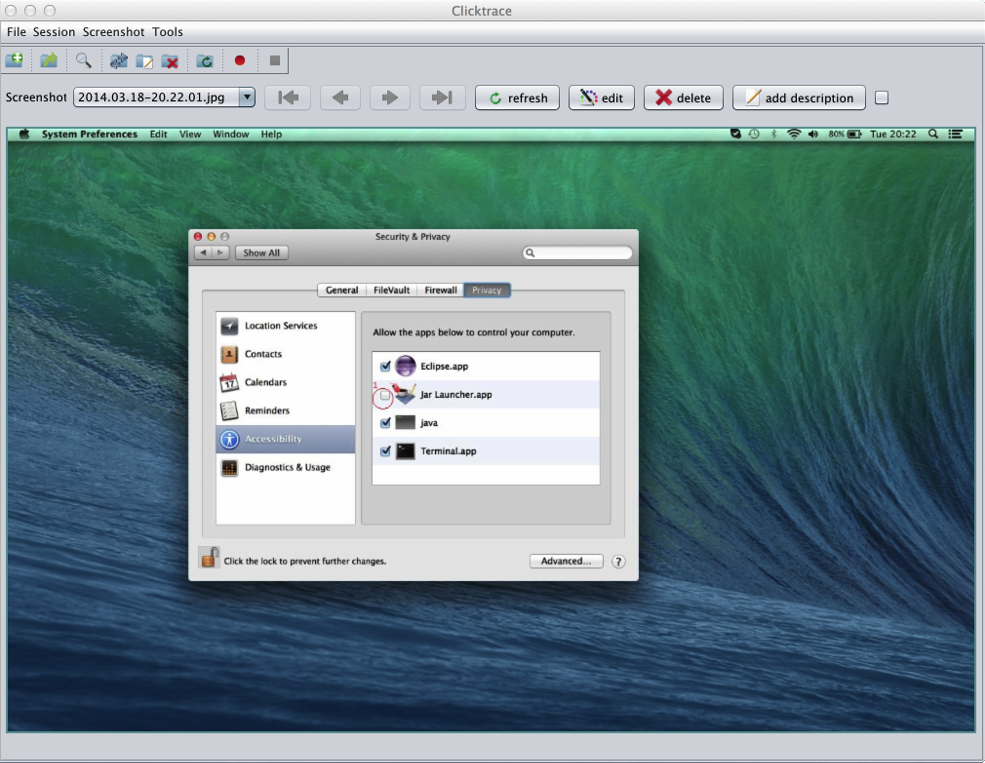Click the refresh button
985x763 pixels.
(517, 97)
